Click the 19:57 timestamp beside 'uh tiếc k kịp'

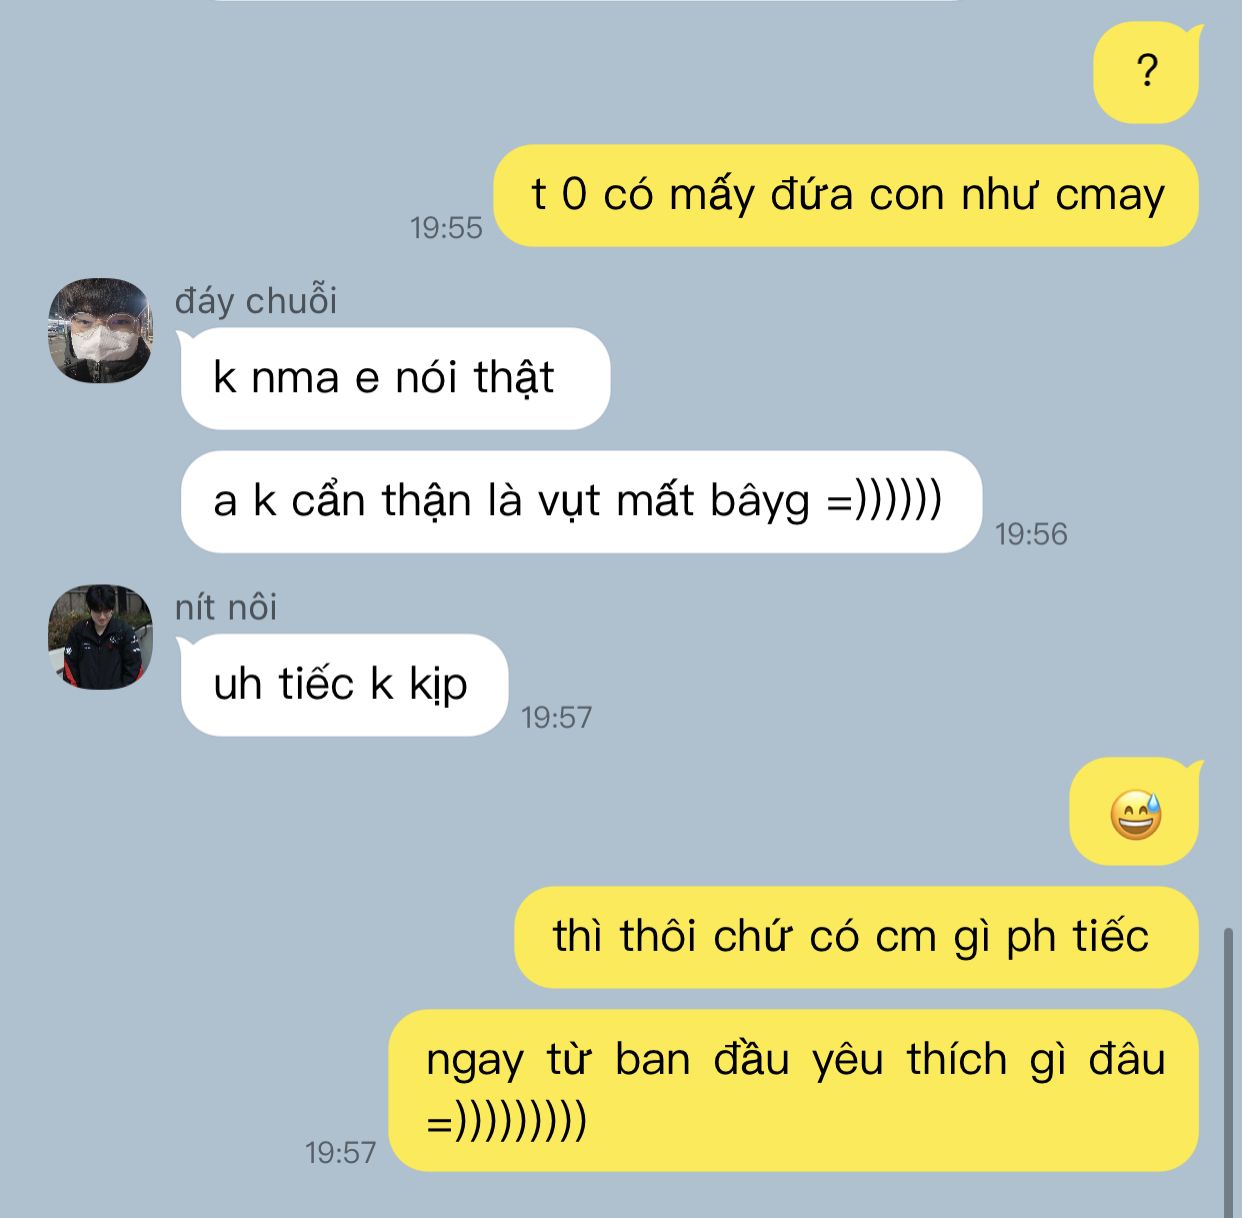pyautogui.click(x=556, y=717)
